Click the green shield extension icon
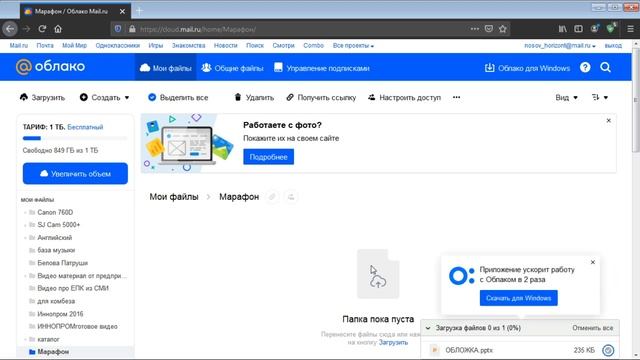Viewport: 640px width, 360px height. (x=611, y=28)
